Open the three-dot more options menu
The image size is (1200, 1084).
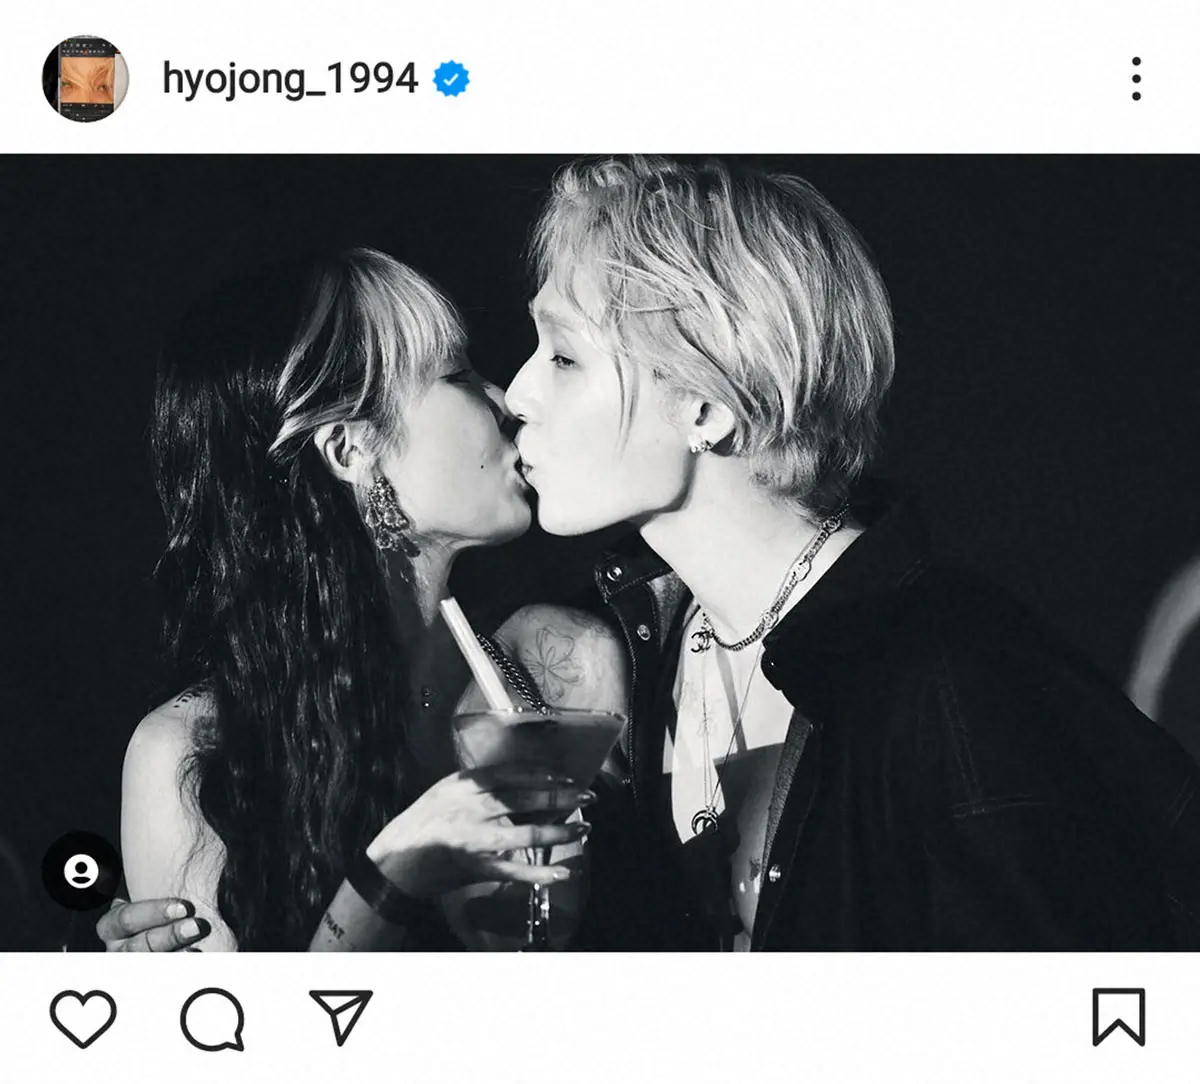(1136, 78)
